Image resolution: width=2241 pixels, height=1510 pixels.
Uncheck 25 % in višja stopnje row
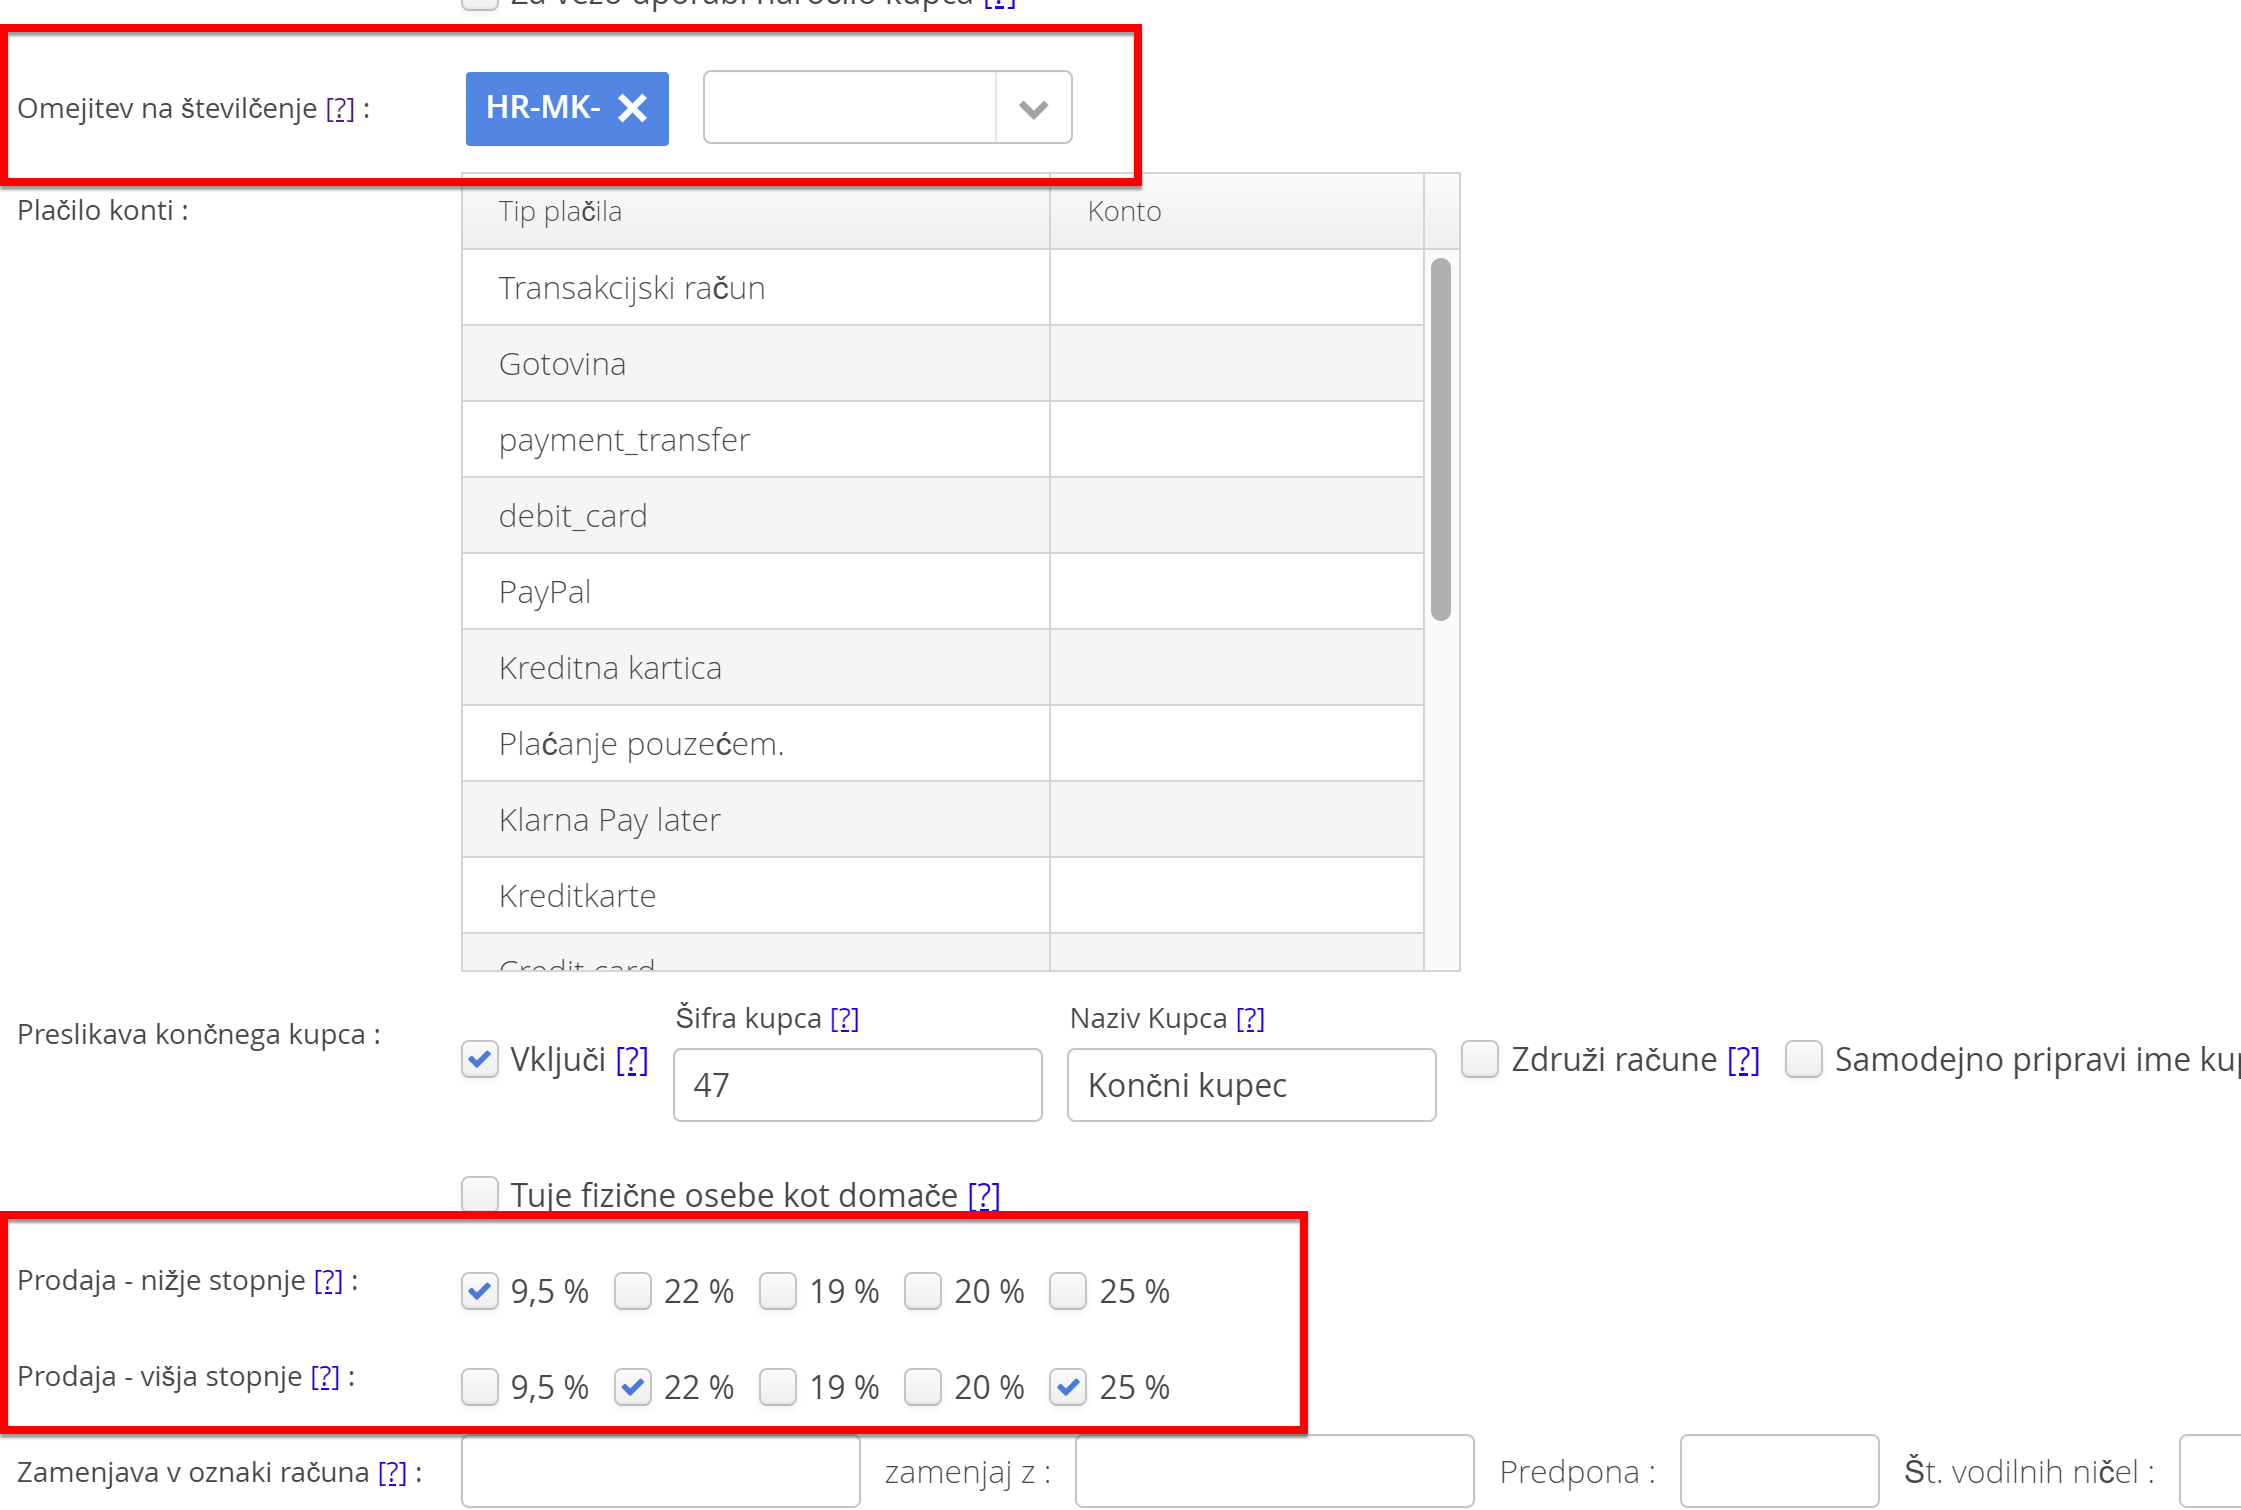coord(1068,1387)
